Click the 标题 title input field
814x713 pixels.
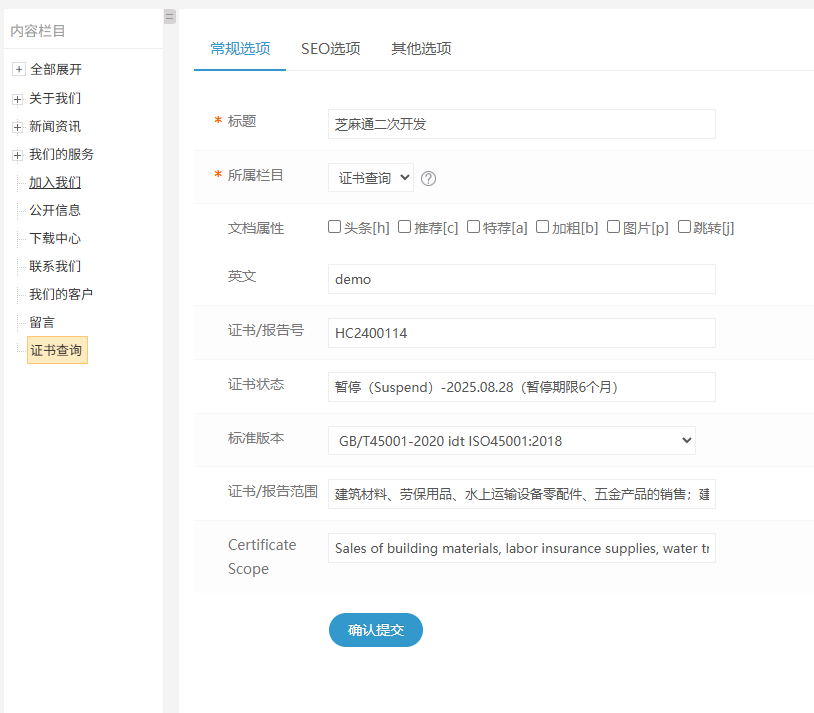(521, 124)
